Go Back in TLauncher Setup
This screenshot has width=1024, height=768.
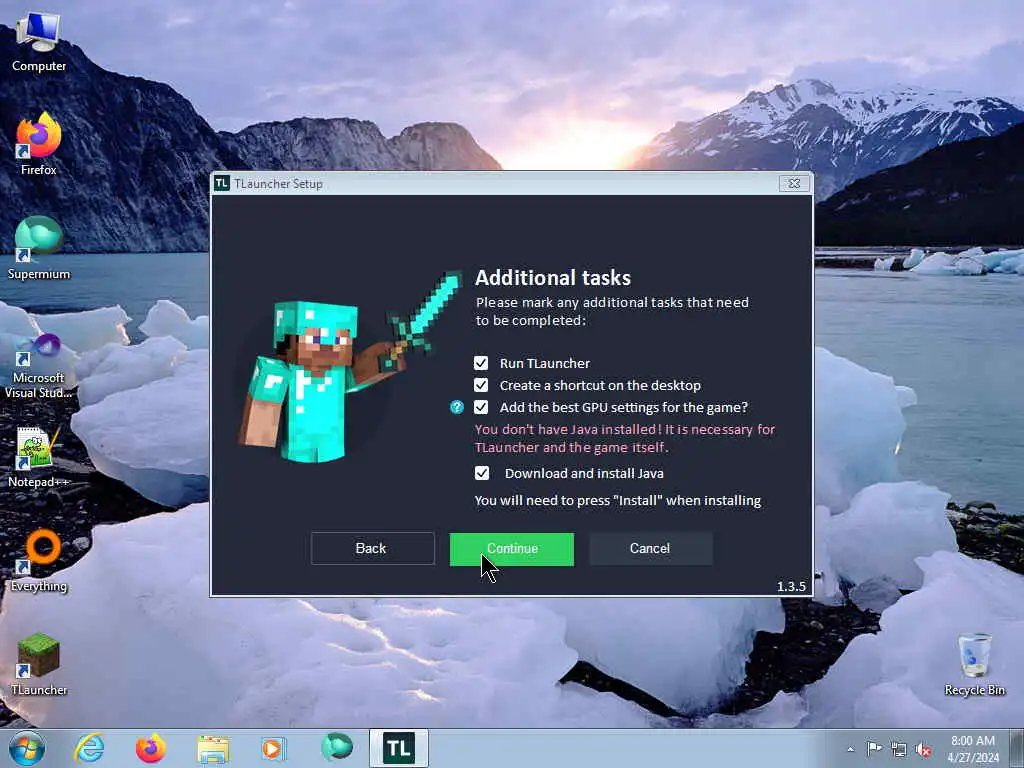click(x=372, y=549)
